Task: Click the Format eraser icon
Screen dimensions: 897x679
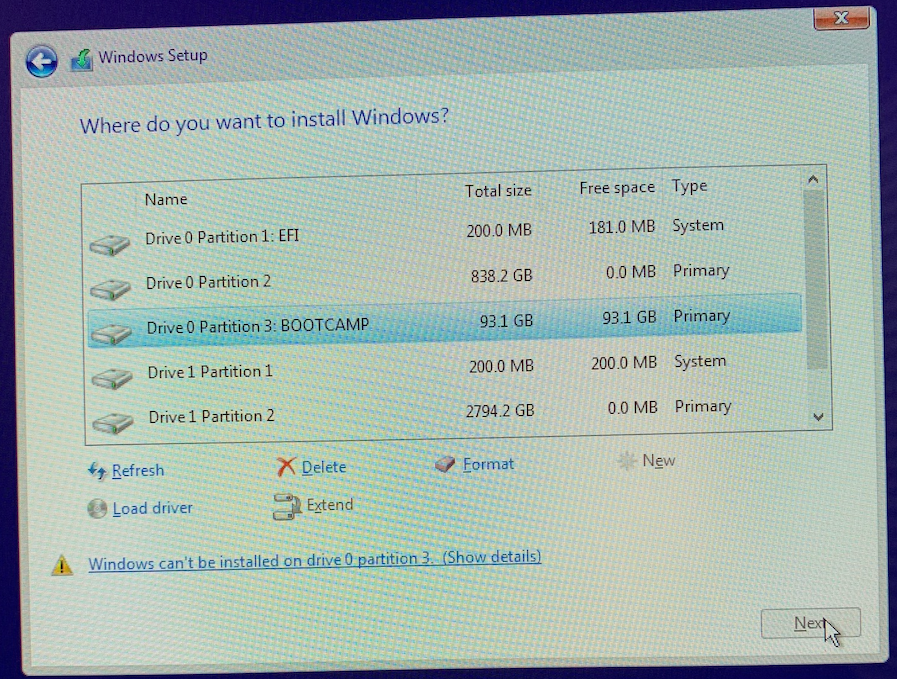Action: [444, 464]
